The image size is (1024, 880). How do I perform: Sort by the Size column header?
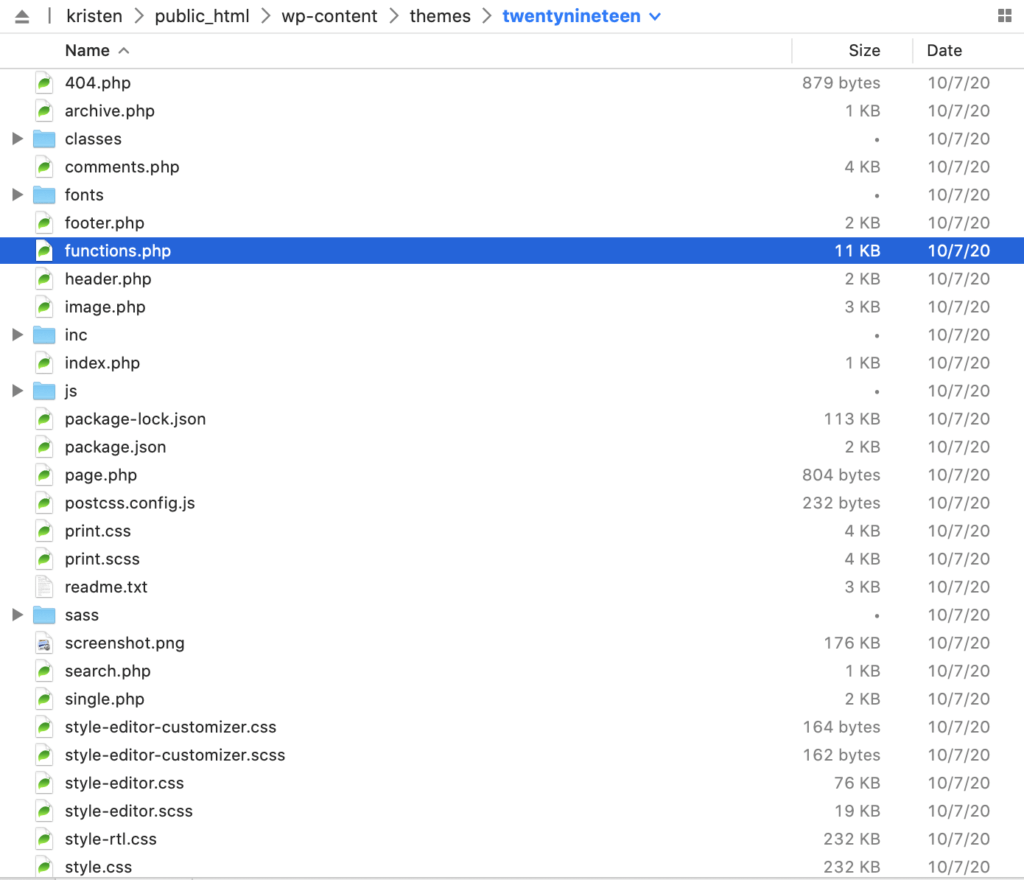tap(864, 51)
